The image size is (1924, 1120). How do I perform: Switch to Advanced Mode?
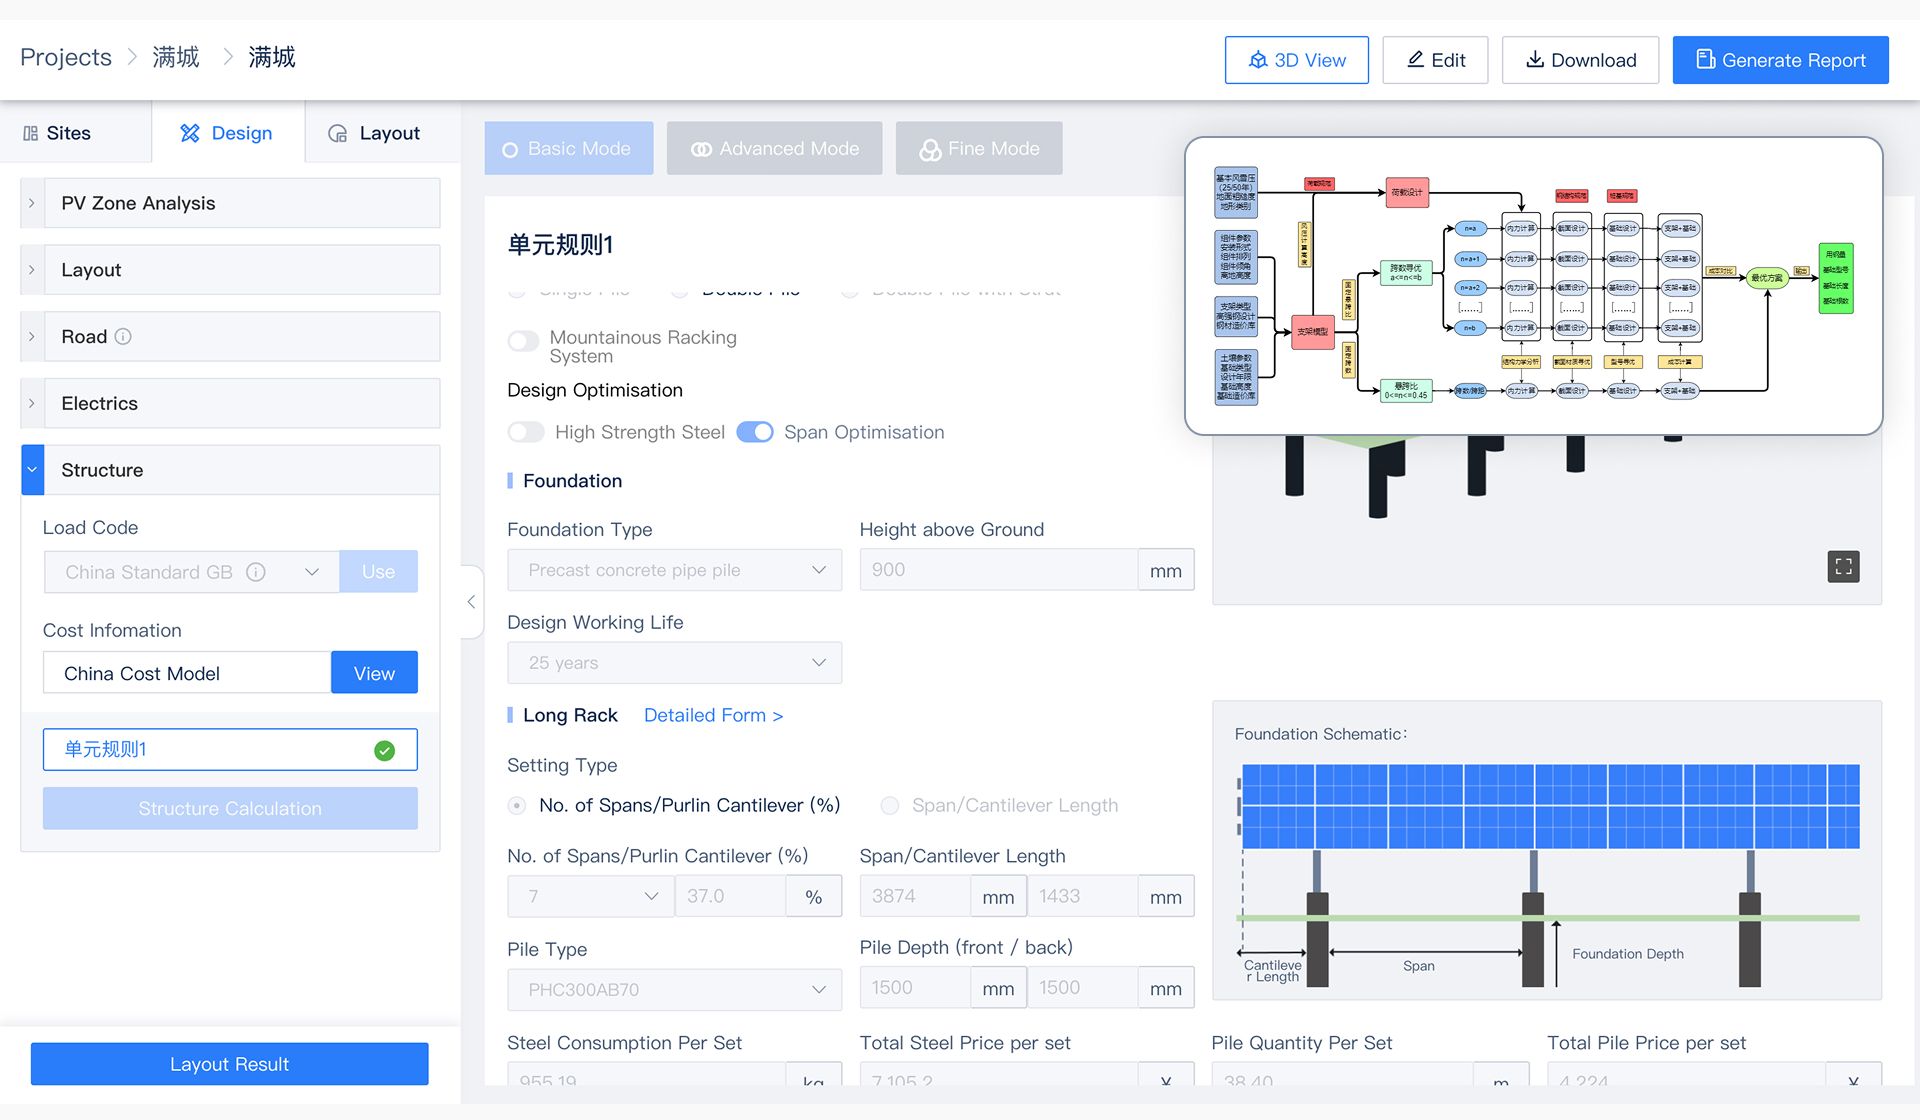coord(776,149)
